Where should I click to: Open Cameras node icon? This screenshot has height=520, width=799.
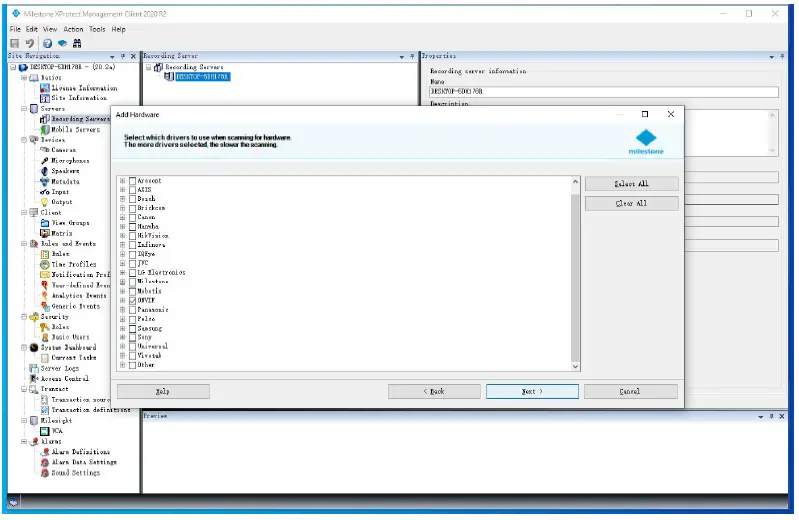pyautogui.click(x=45, y=150)
